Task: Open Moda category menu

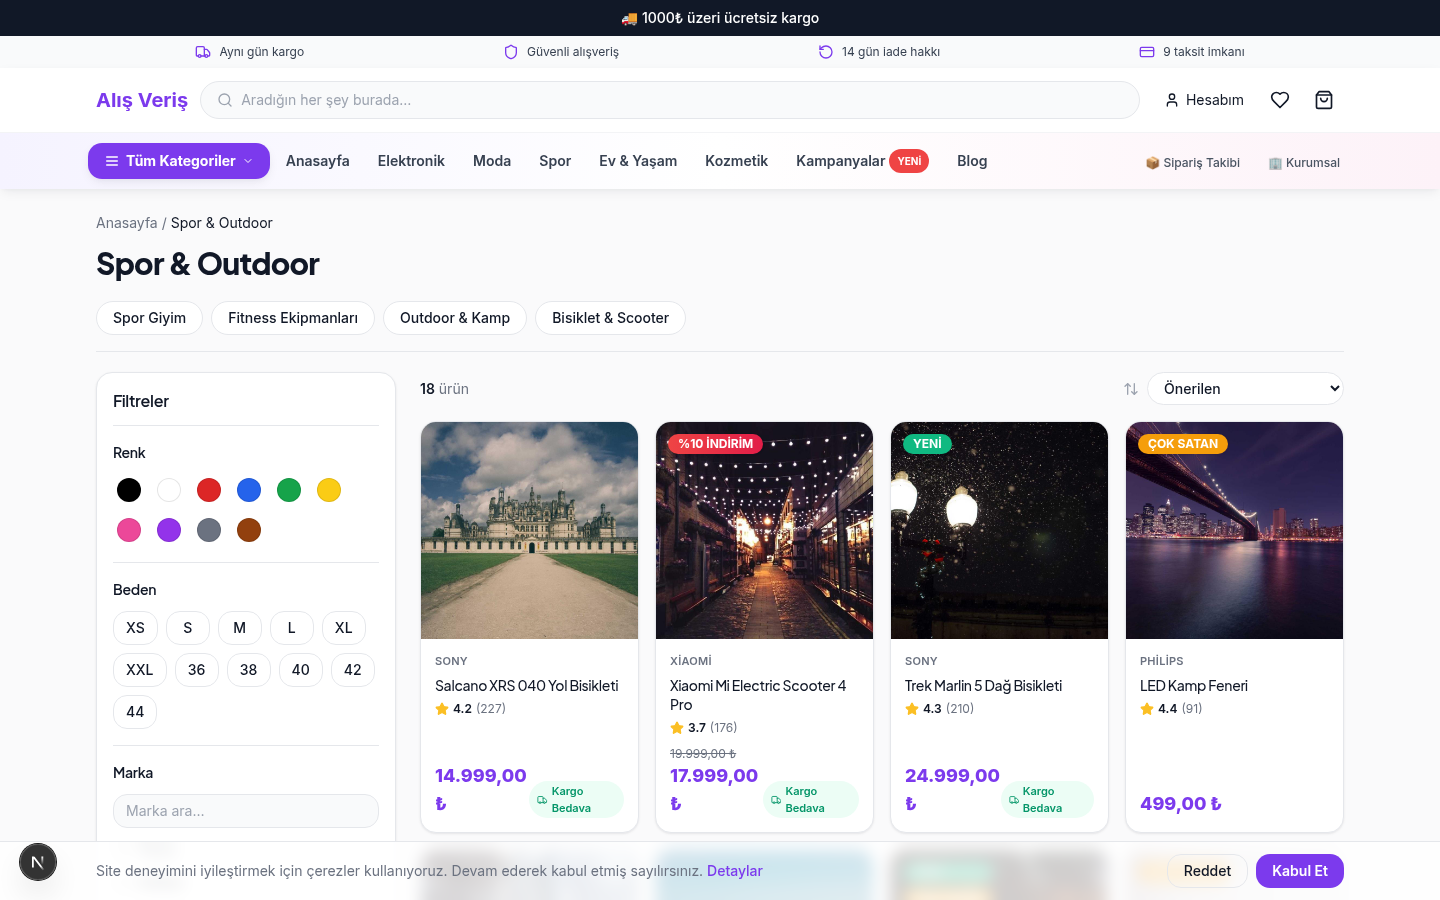Action: click(x=492, y=161)
